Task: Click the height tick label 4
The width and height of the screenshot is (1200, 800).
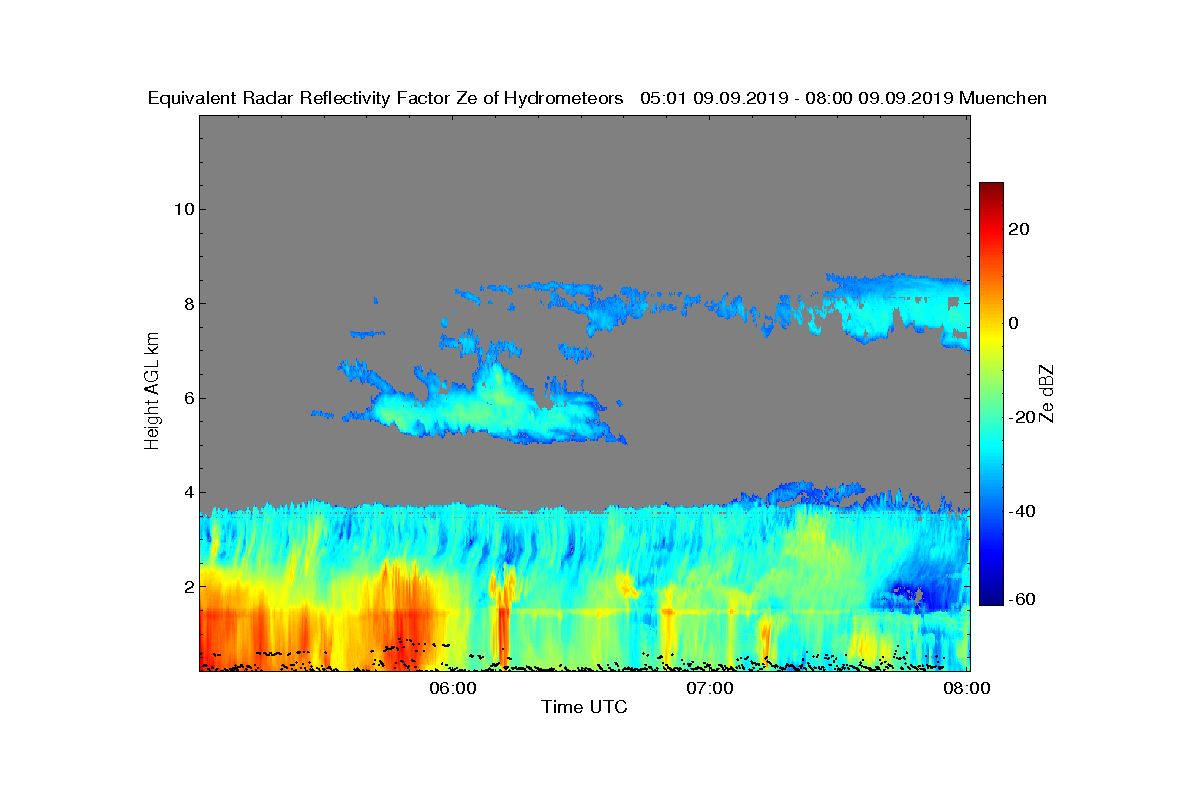Action: 187,492
